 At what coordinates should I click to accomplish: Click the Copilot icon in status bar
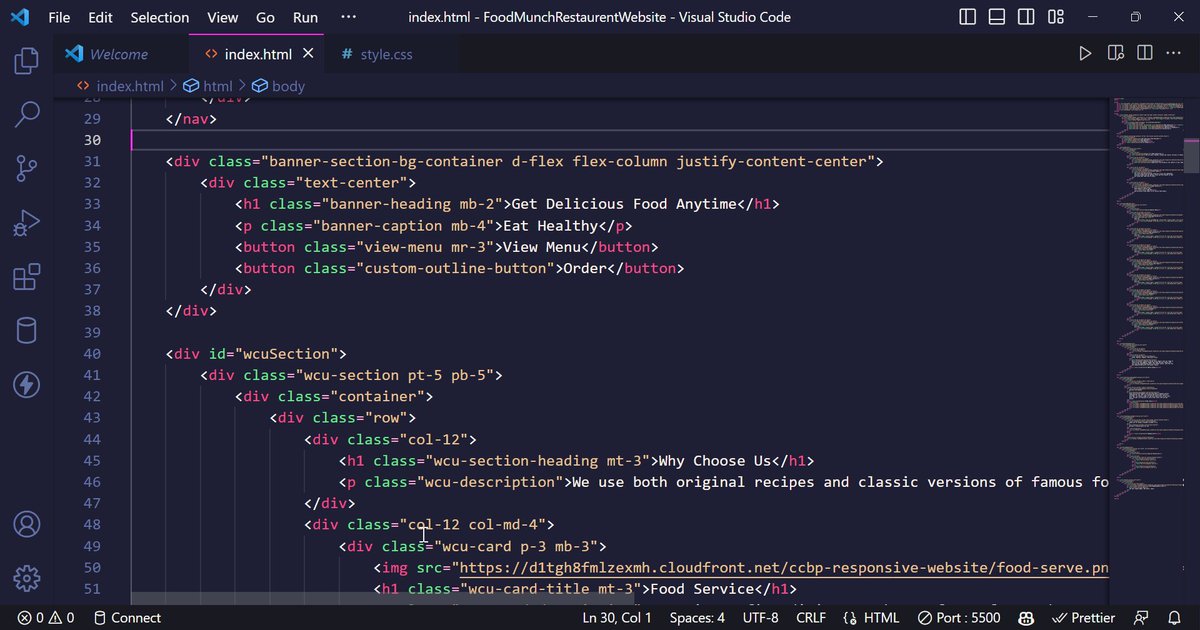[x=1024, y=618]
